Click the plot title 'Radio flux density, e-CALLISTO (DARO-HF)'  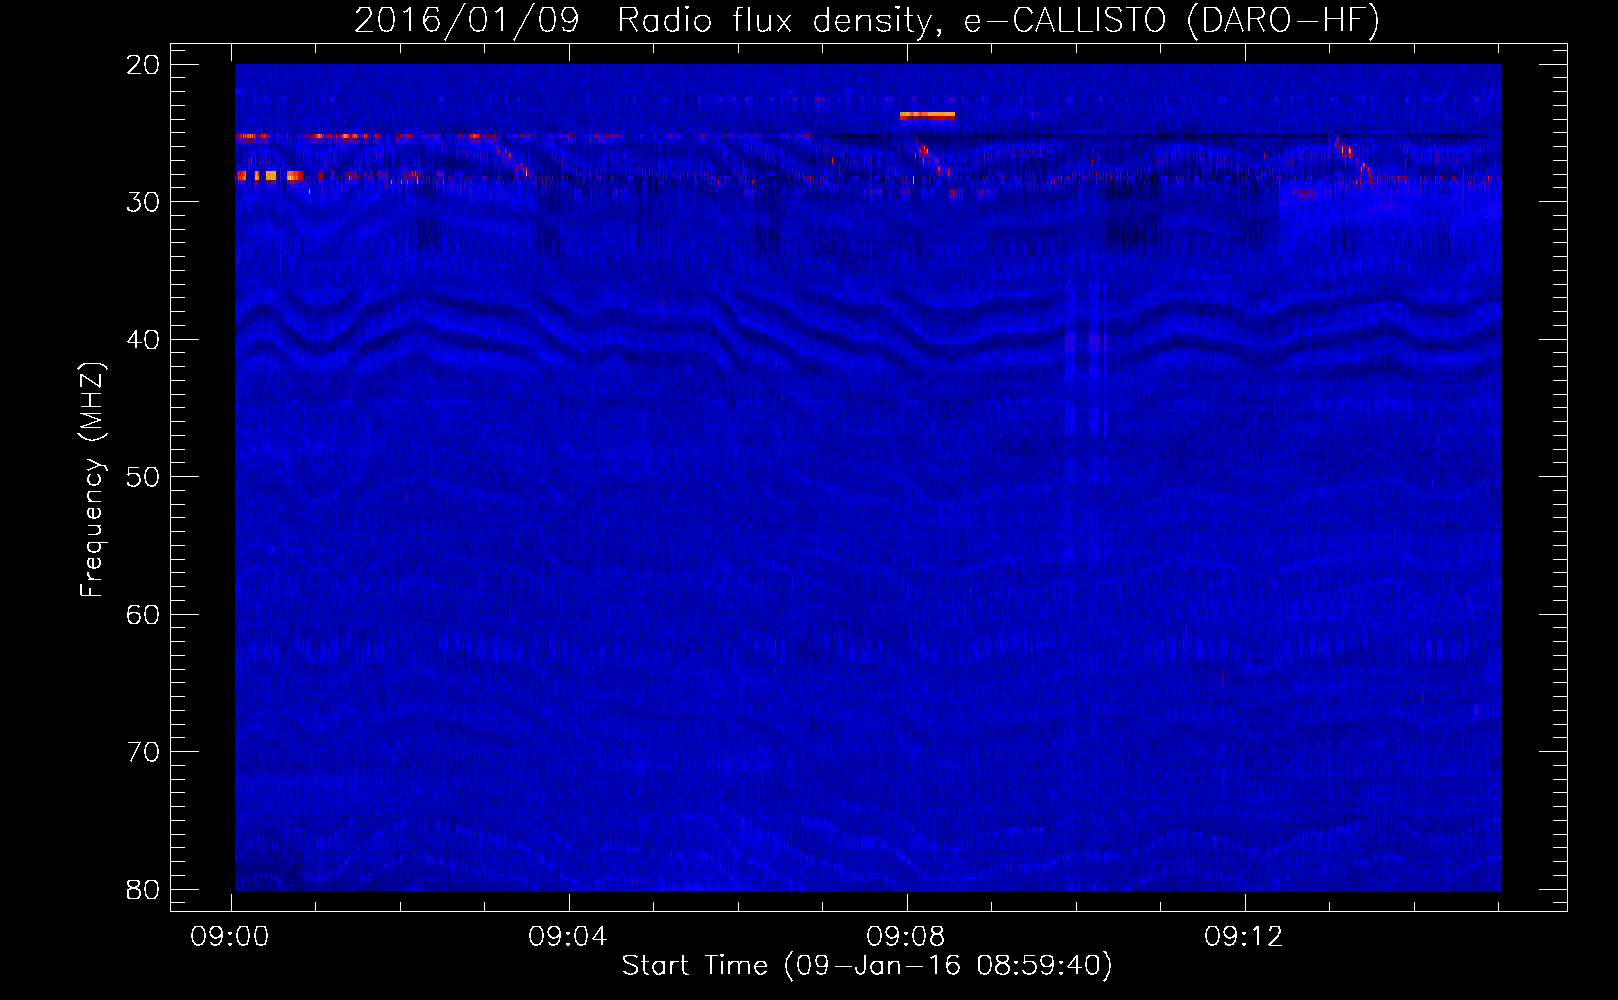point(998,20)
